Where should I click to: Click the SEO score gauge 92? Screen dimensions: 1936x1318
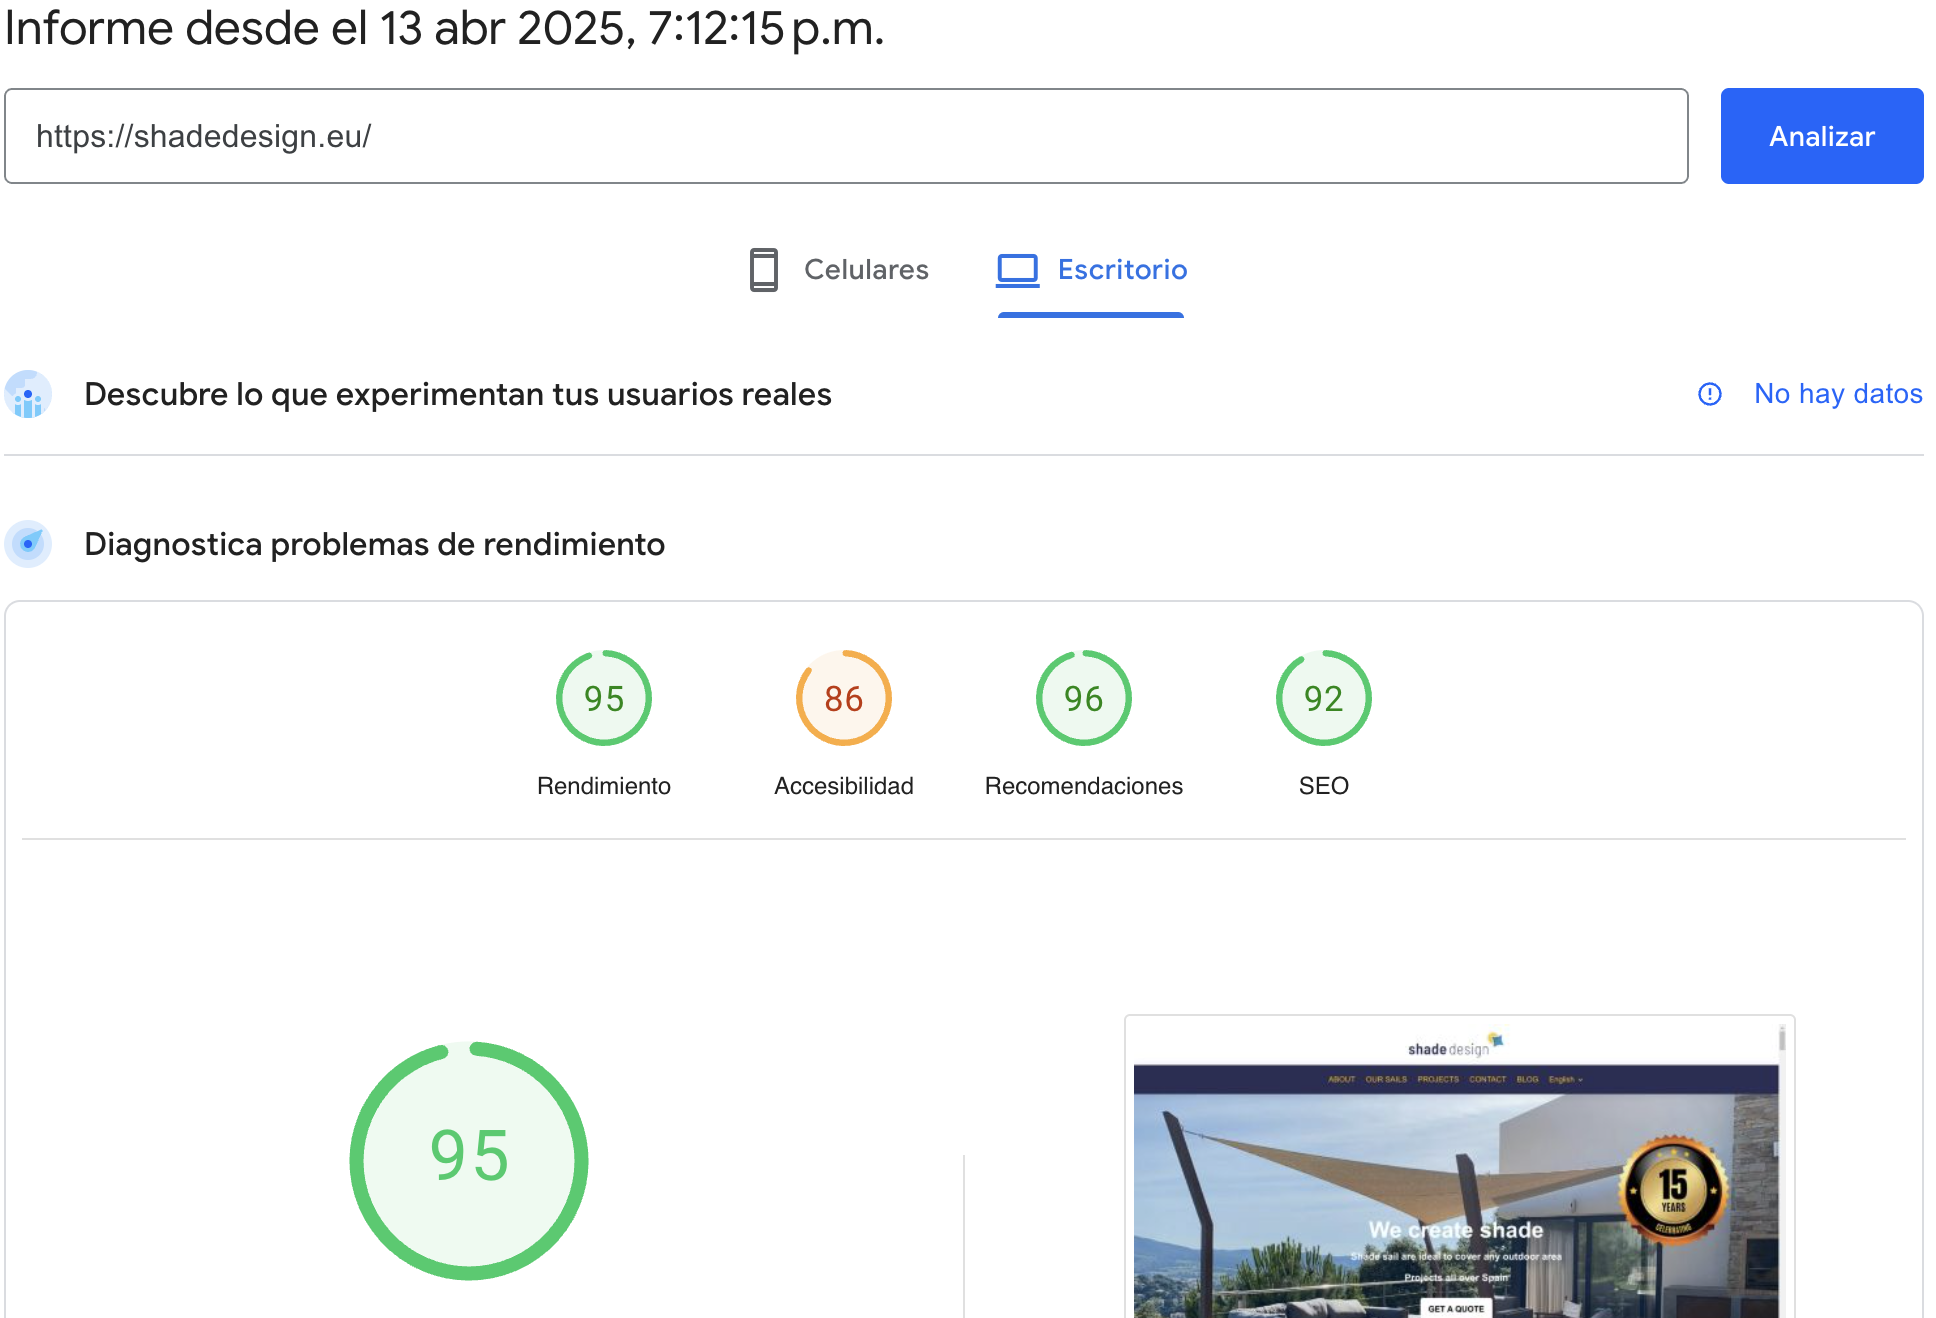(x=1323, y=698)
